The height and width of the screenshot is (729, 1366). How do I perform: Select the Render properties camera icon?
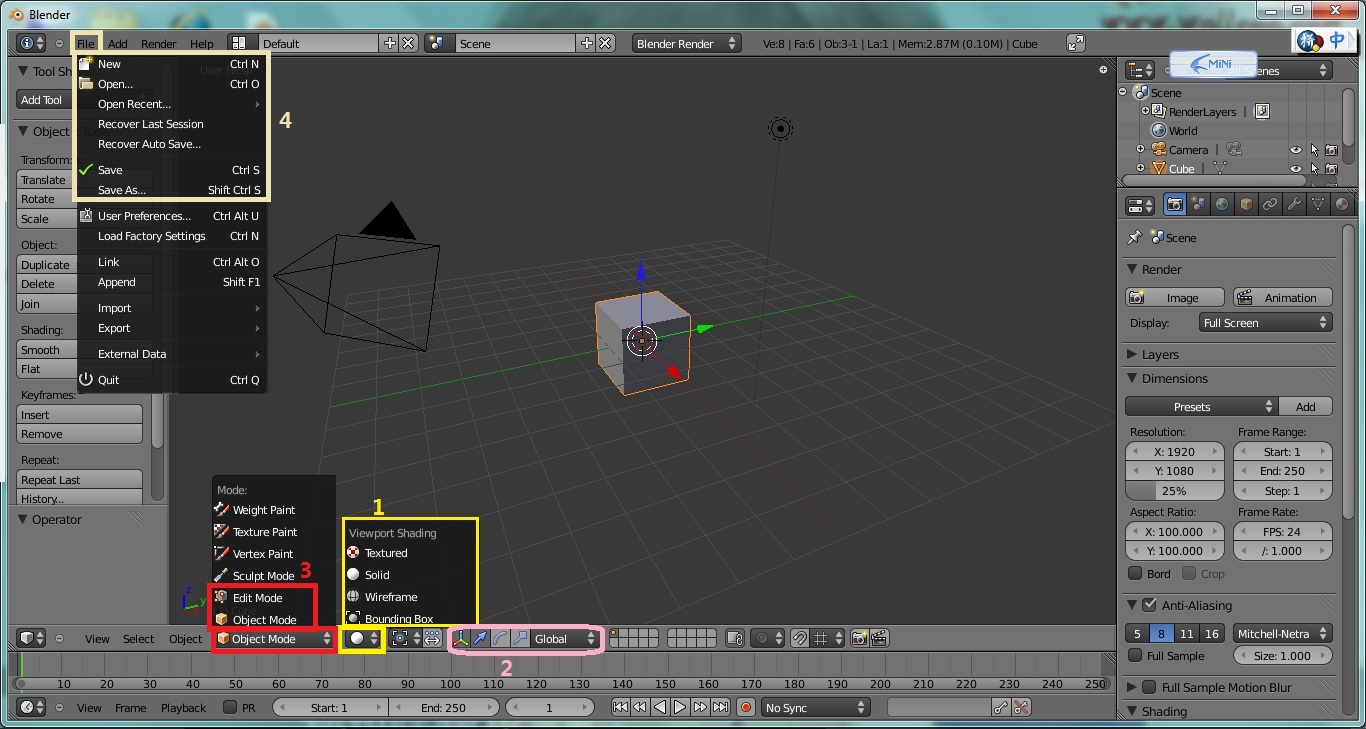click(1176, 204)
